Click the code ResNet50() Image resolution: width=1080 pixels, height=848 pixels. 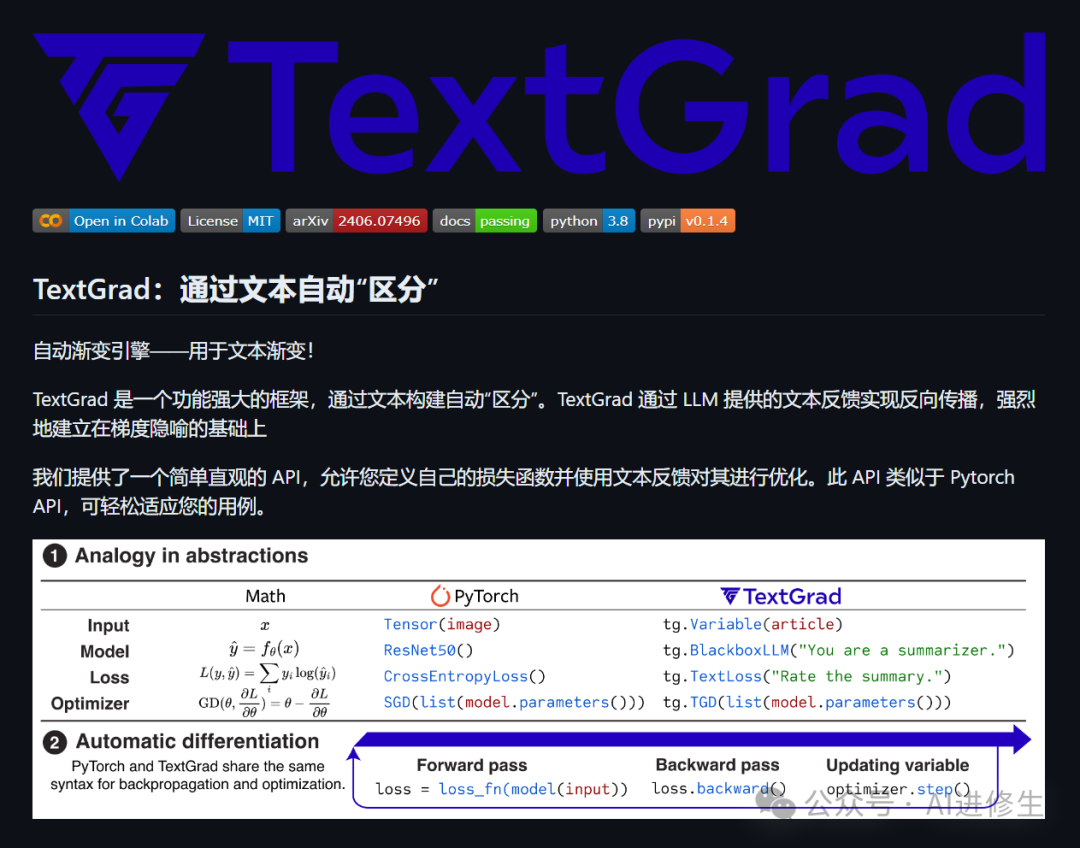tap(428, 650)
